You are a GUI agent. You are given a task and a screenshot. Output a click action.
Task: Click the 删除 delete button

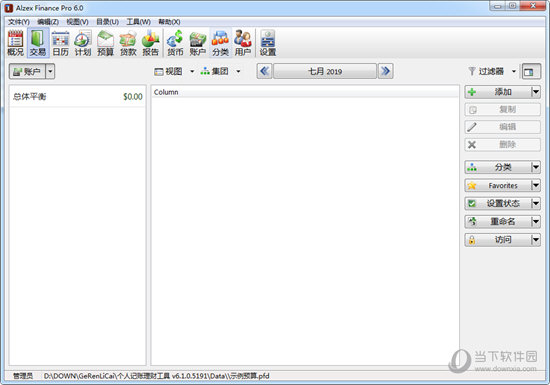tap(502, 144)
